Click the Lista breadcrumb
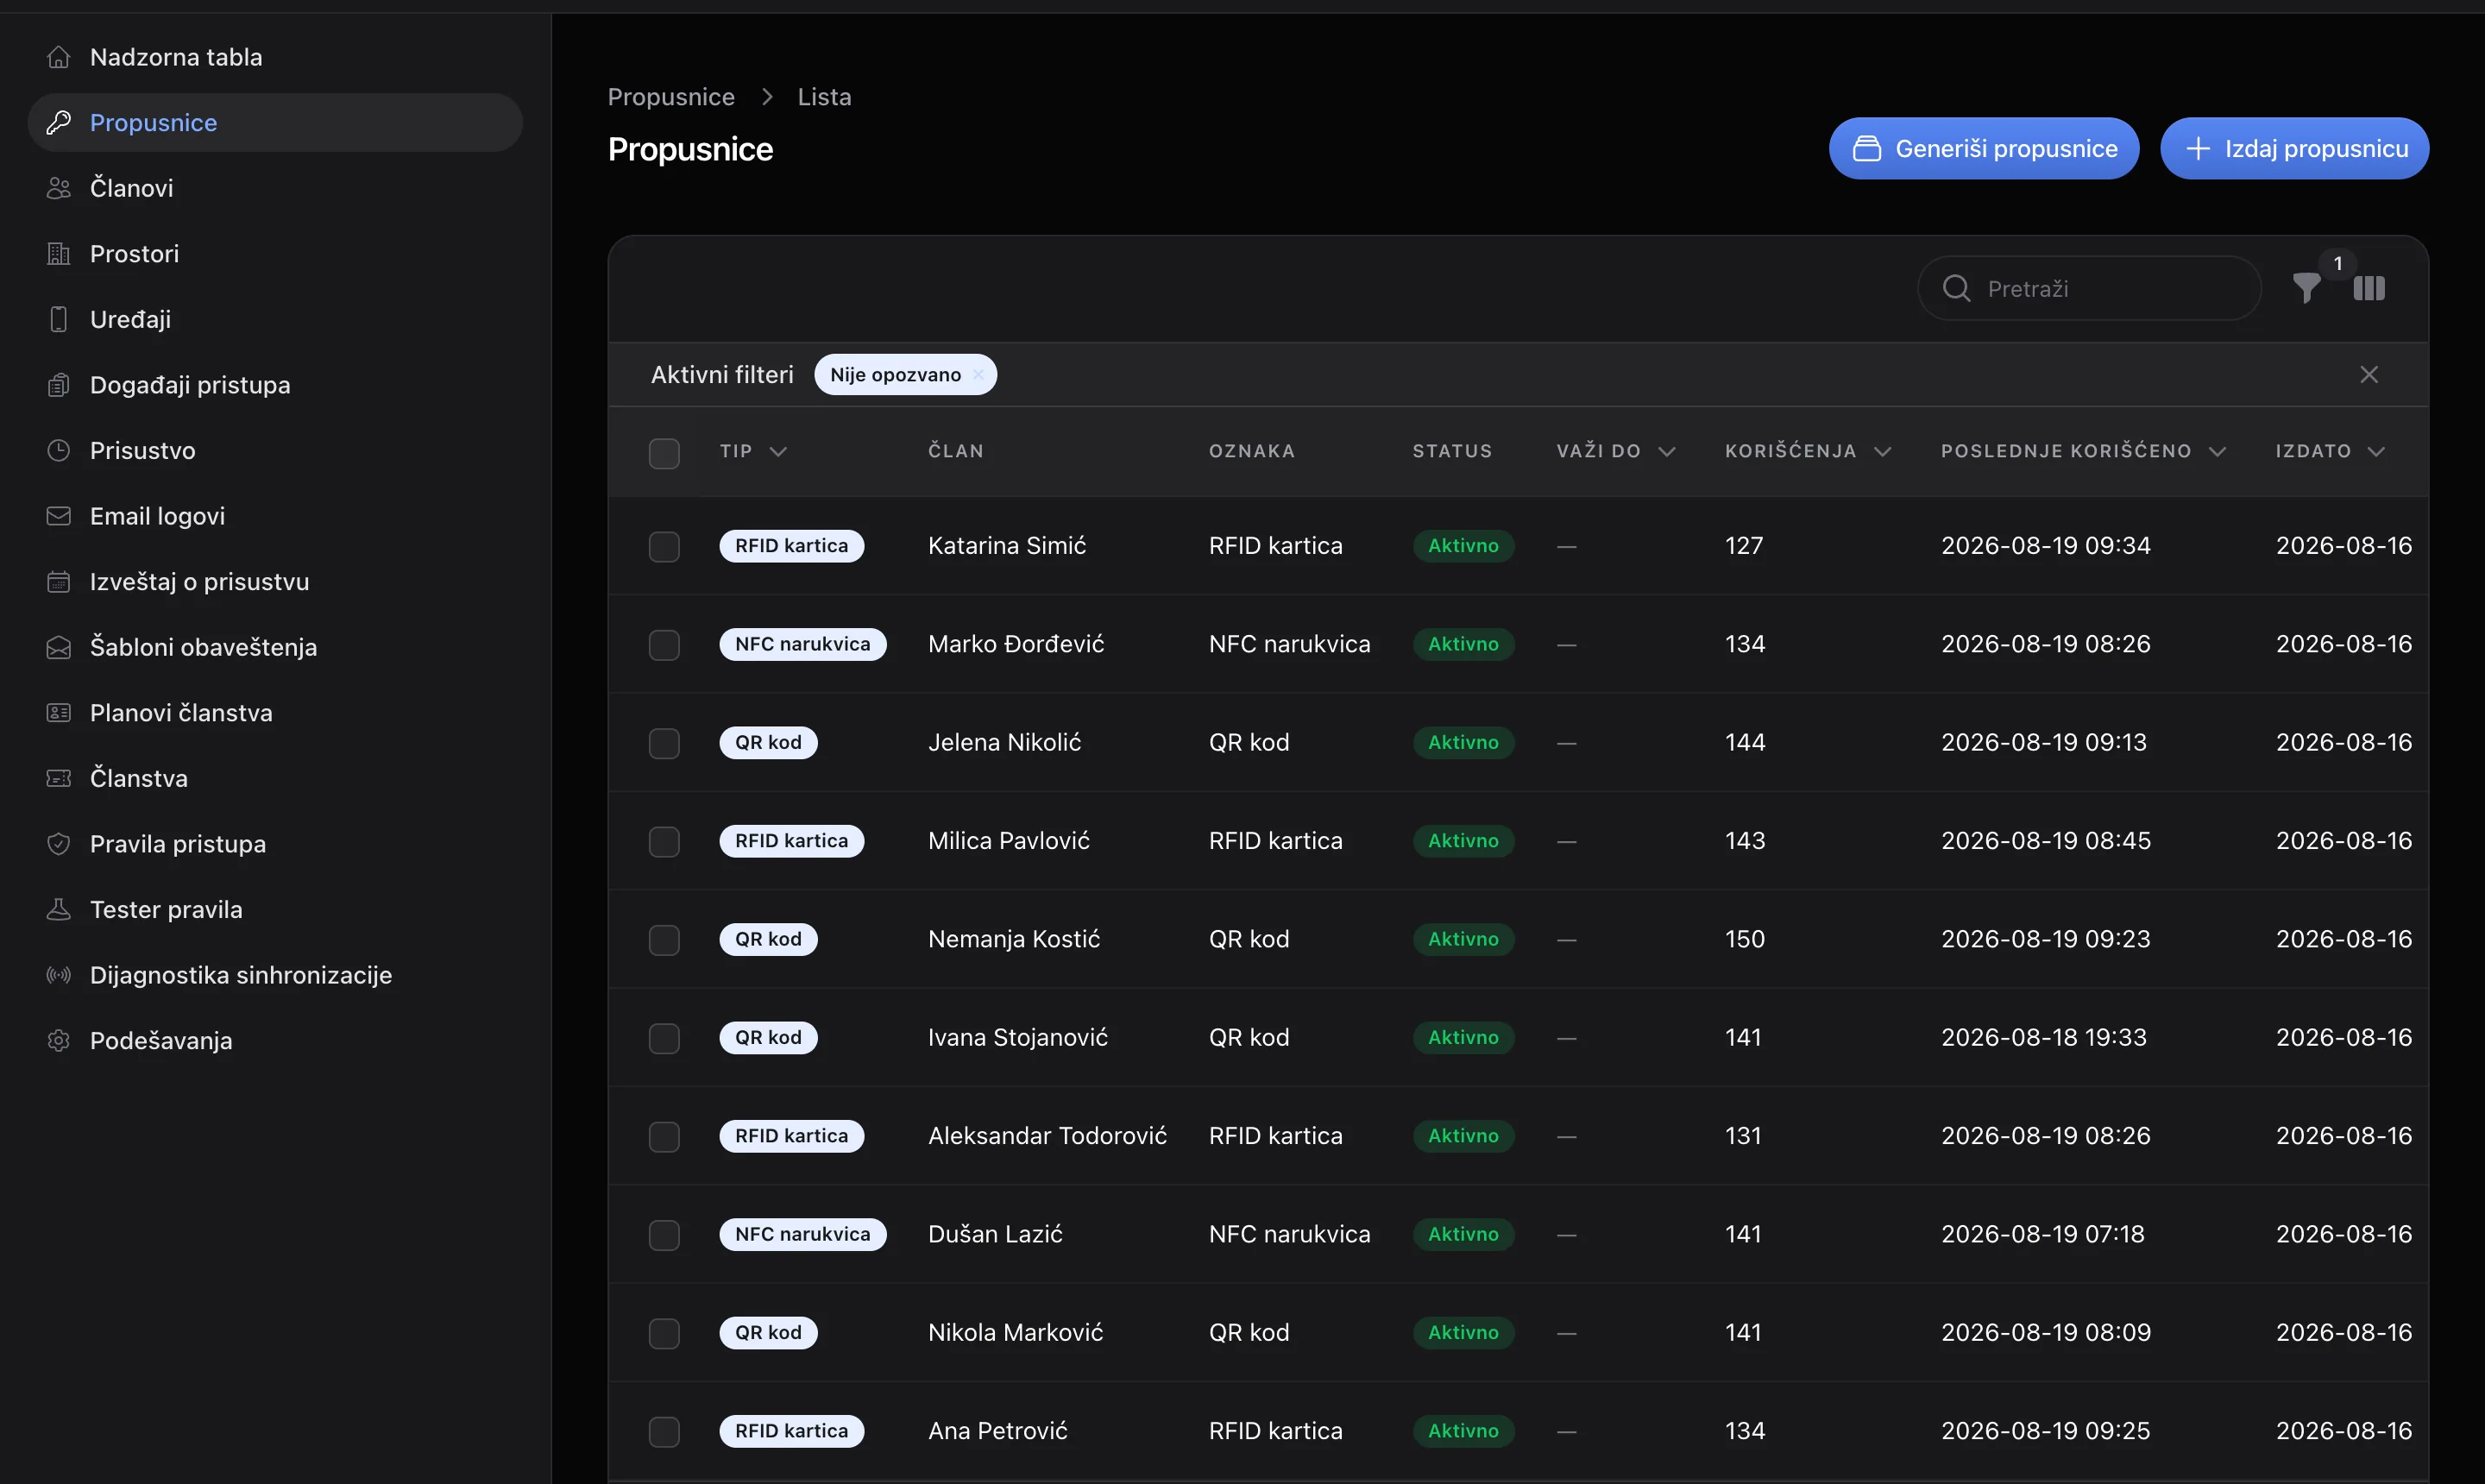 pos(824,97)
